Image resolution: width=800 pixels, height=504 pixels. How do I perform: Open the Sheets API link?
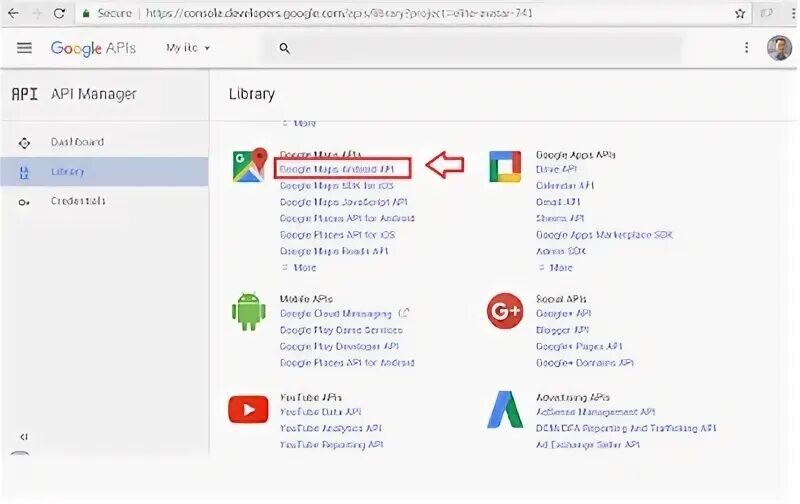pyautogui.click(x=560, y=218)
